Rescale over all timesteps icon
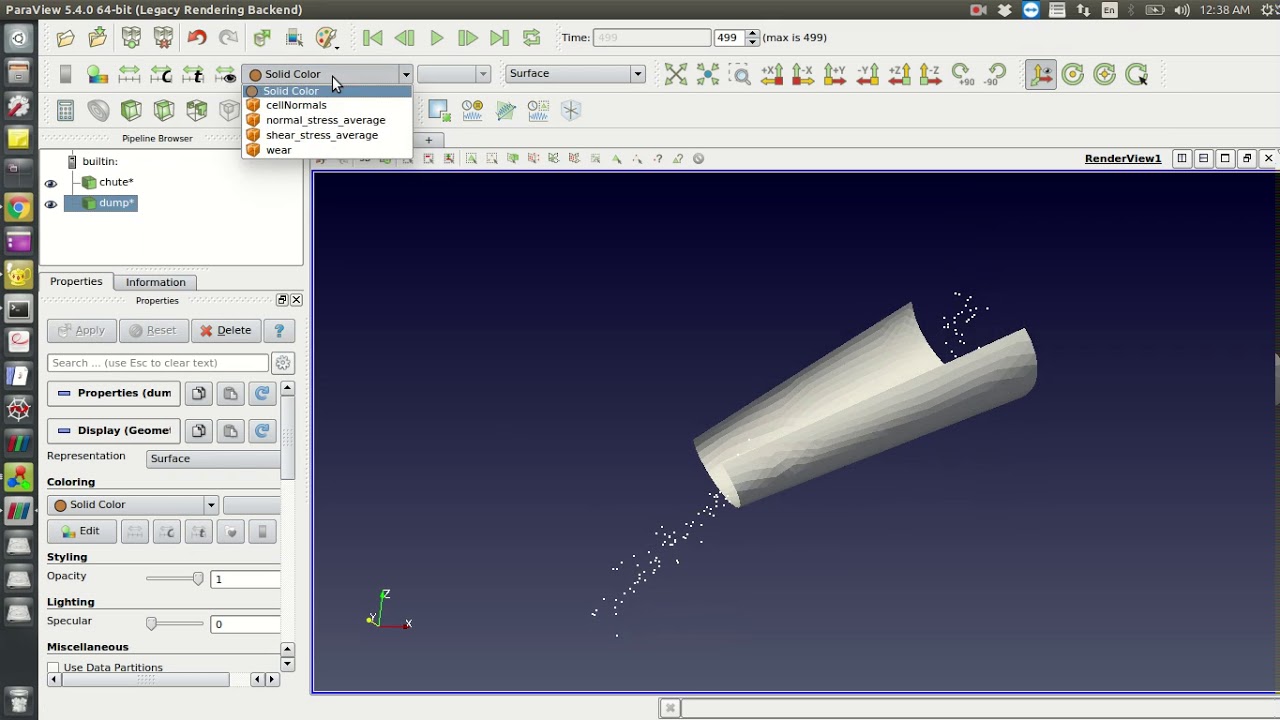The image size is (1280, 720). 193,74
